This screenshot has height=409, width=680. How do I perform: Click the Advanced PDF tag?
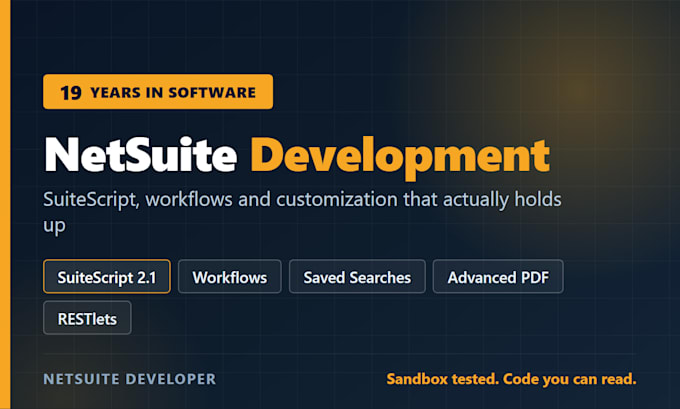point(498,277)
